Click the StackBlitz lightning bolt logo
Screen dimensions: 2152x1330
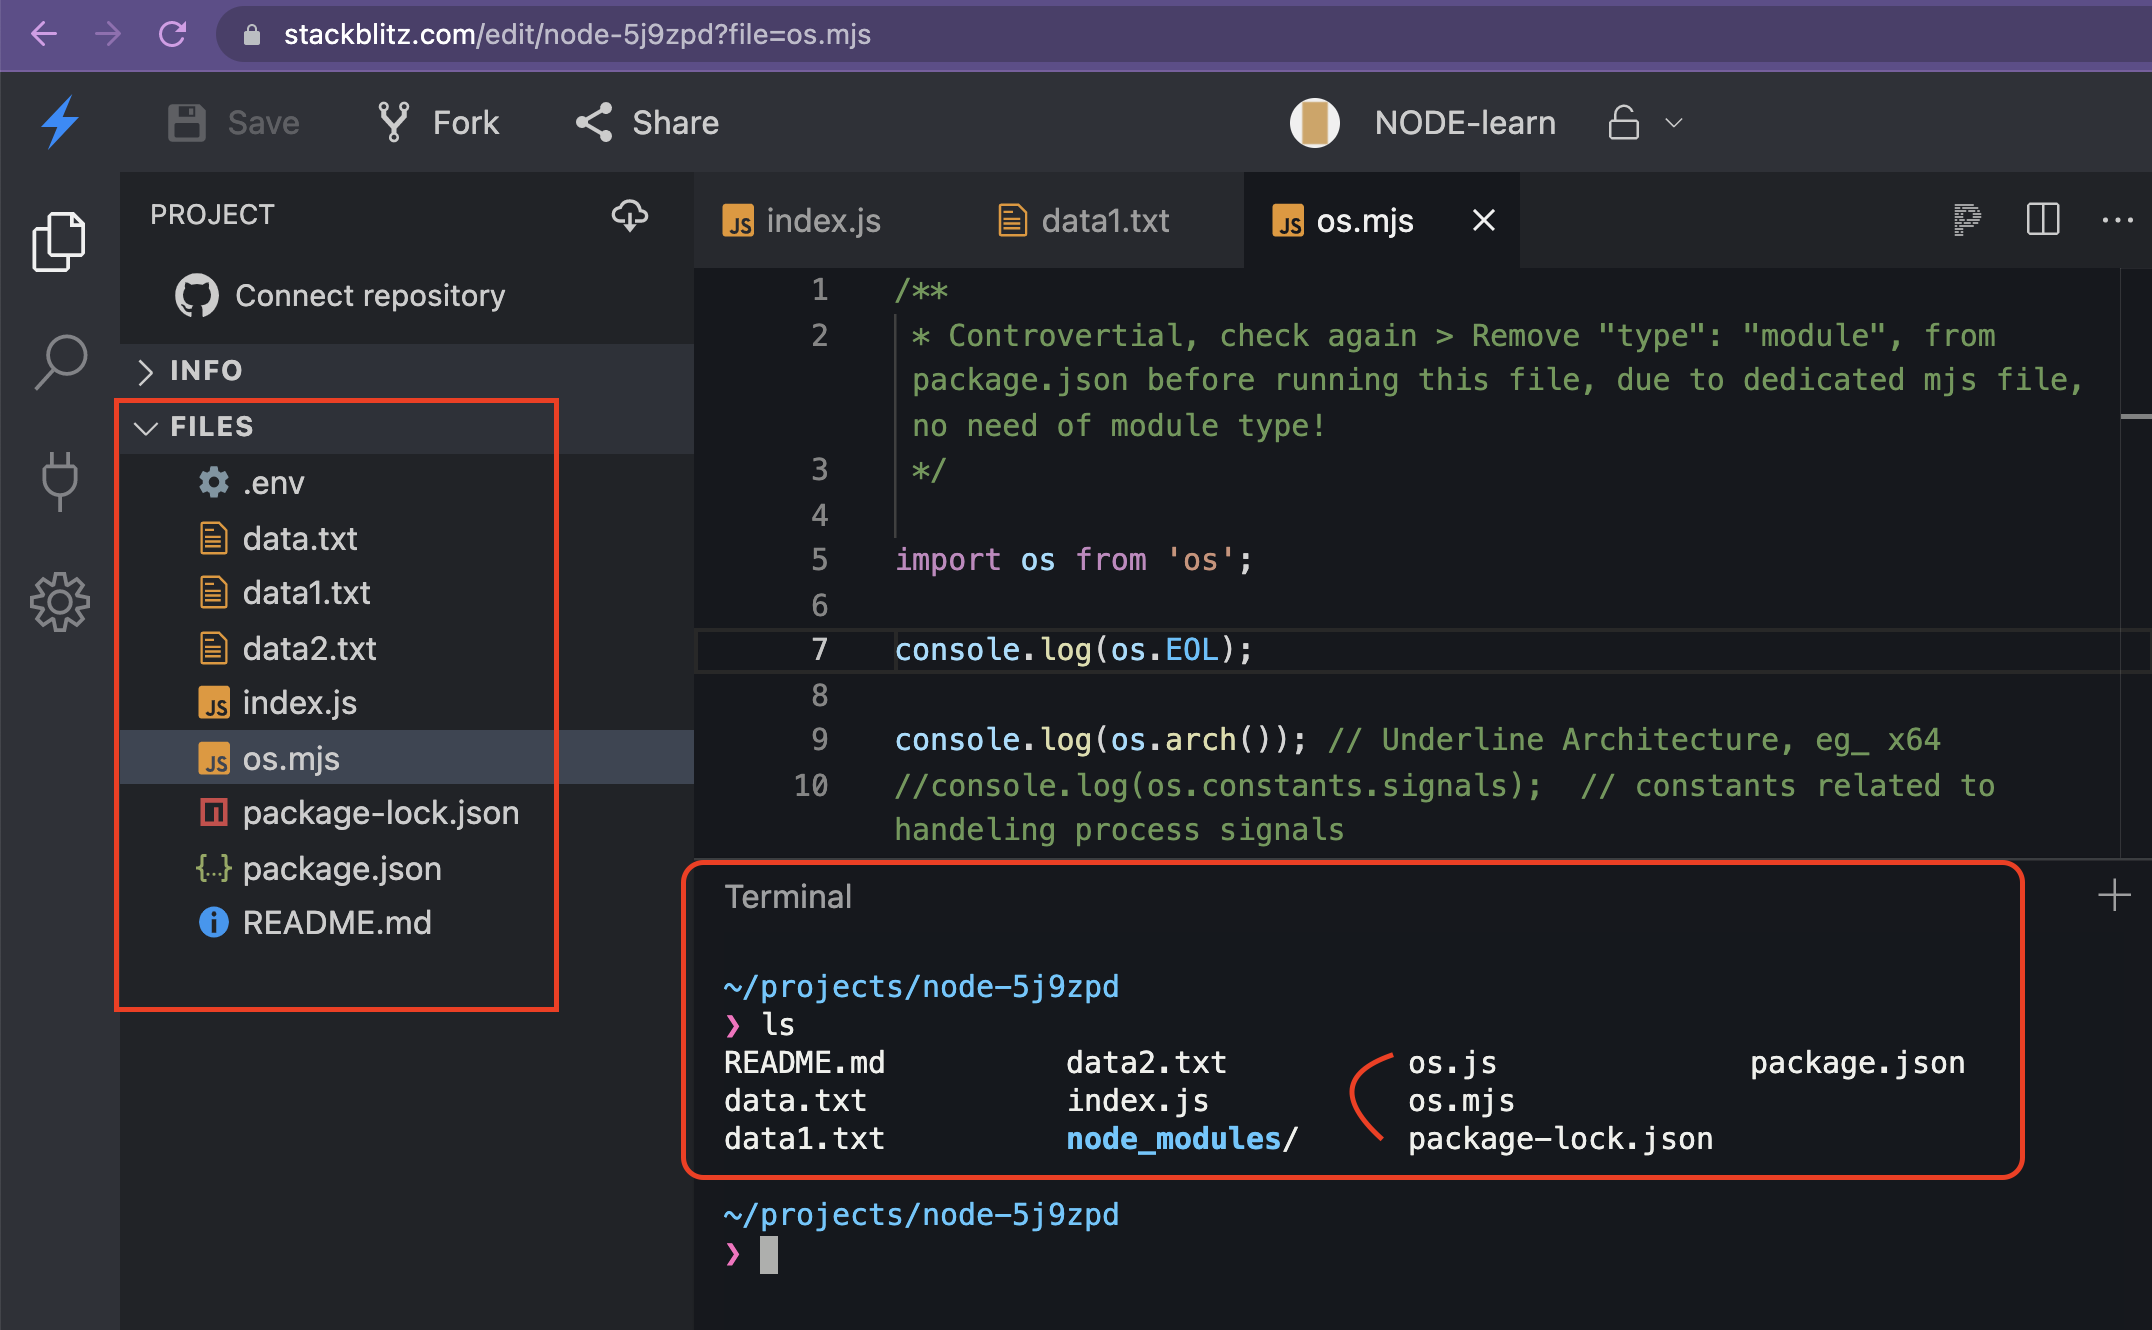tap(61, 122)
